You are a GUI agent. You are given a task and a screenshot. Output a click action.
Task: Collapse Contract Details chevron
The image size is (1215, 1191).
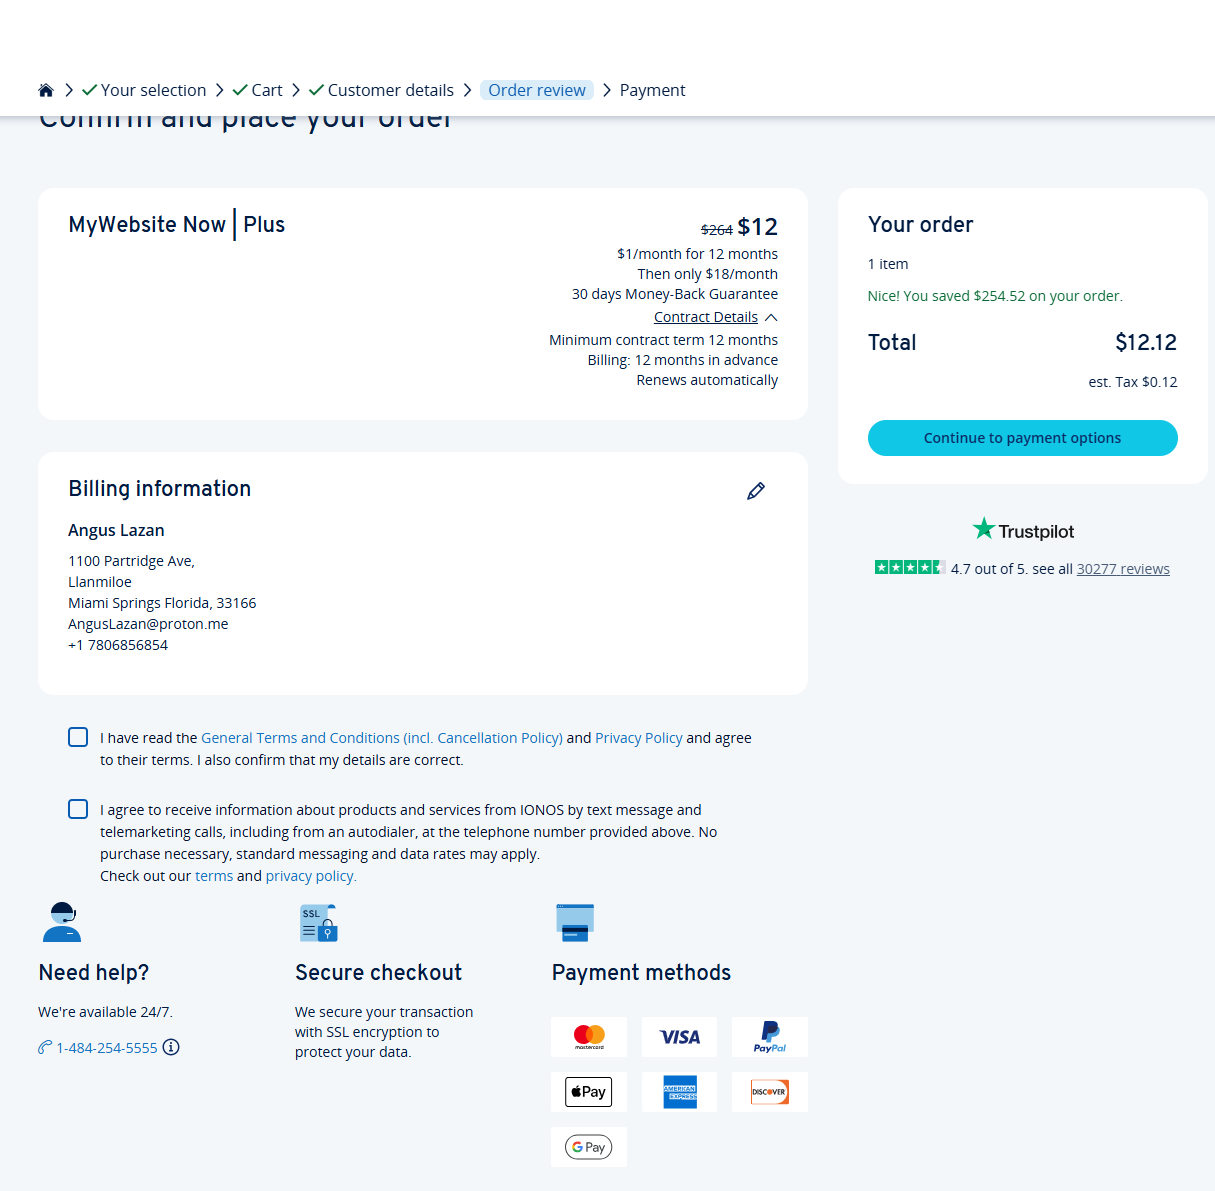tap(771, 317)
